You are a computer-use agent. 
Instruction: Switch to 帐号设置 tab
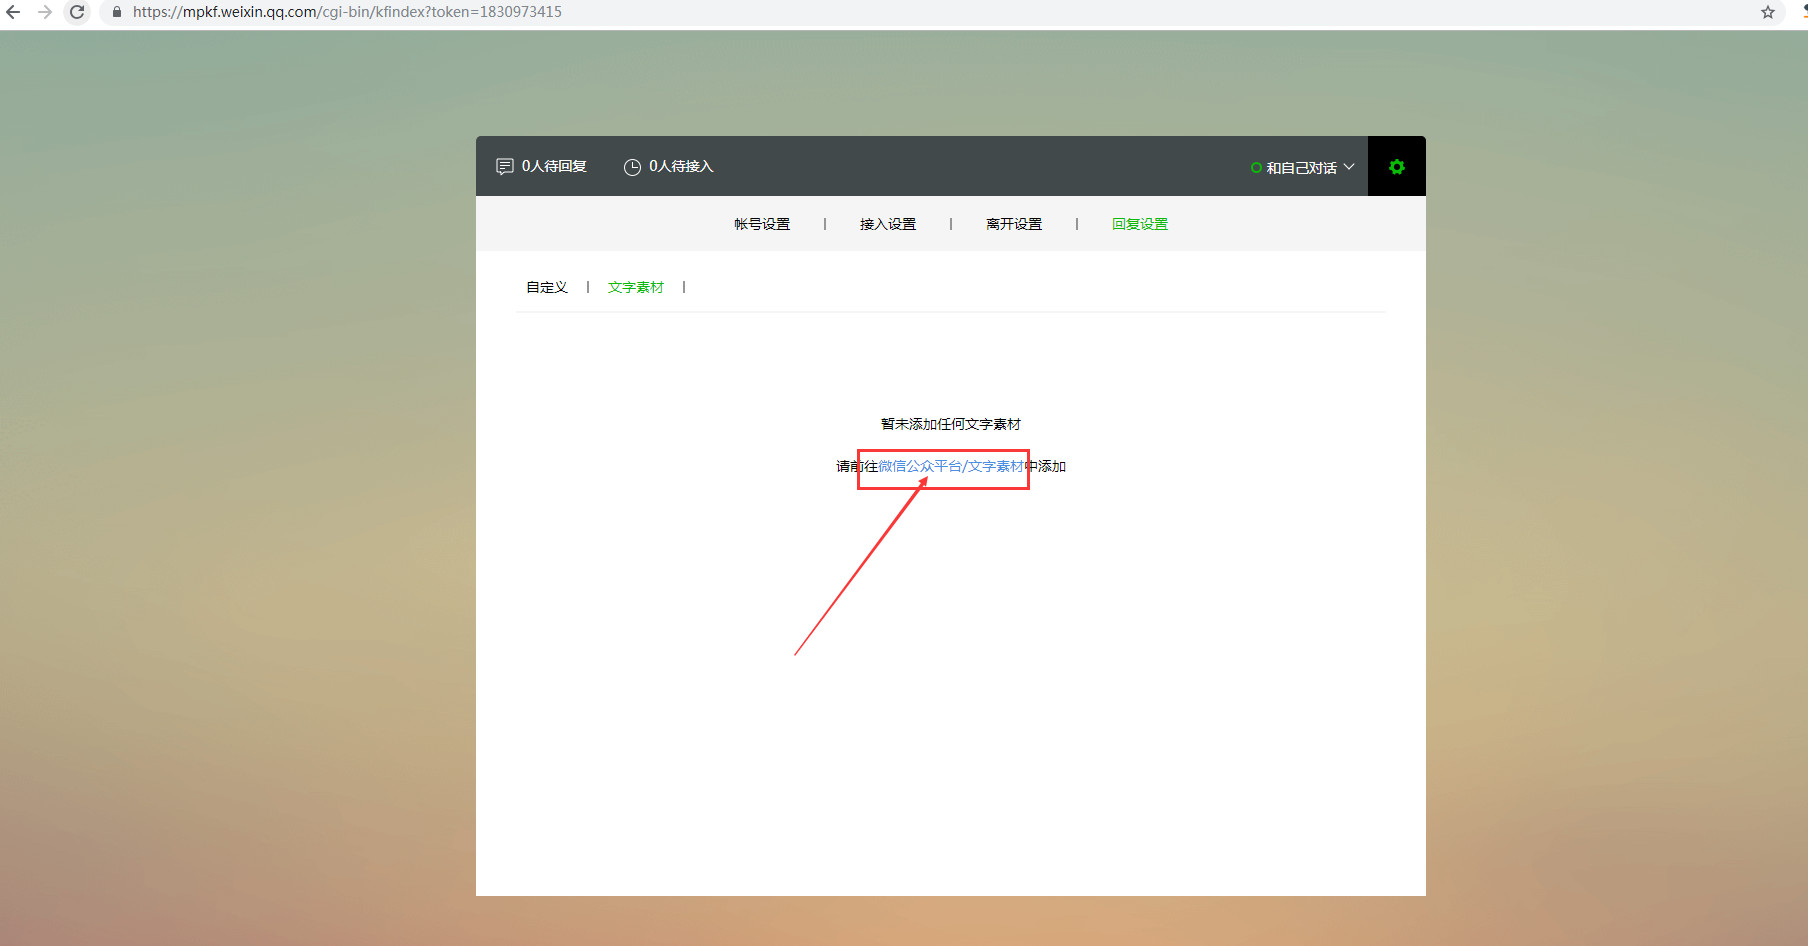[762, 224]
